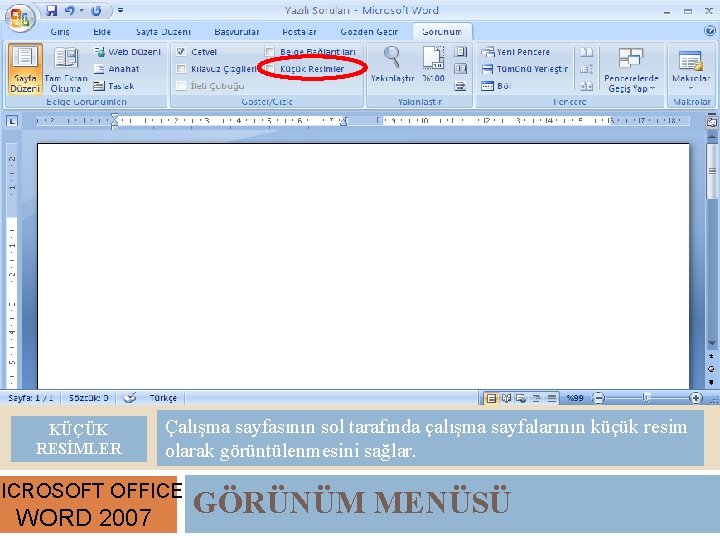Click reset window position icon
The image size is (720, 540).
(586, 86)
